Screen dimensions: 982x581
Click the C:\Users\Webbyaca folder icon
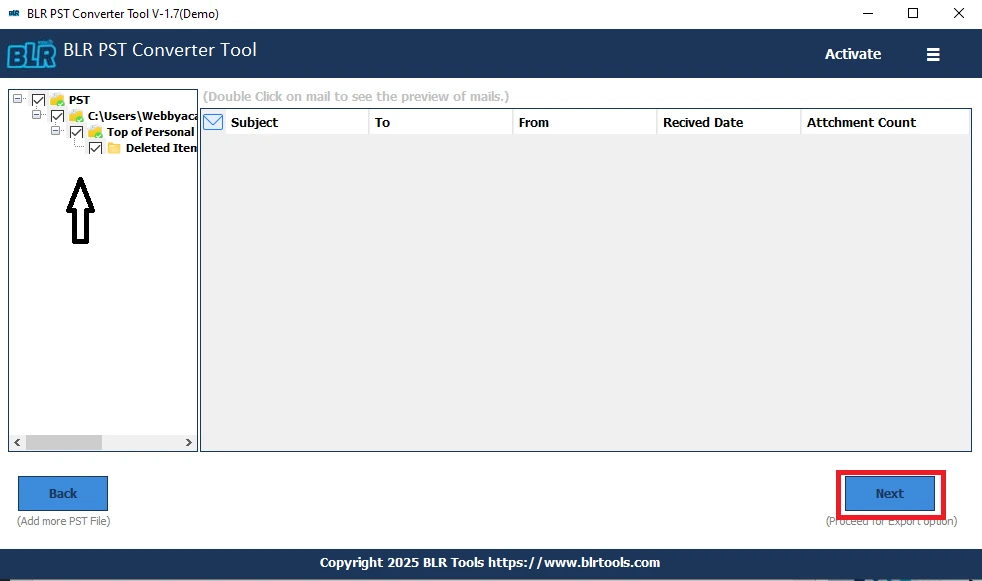point(76,116)
